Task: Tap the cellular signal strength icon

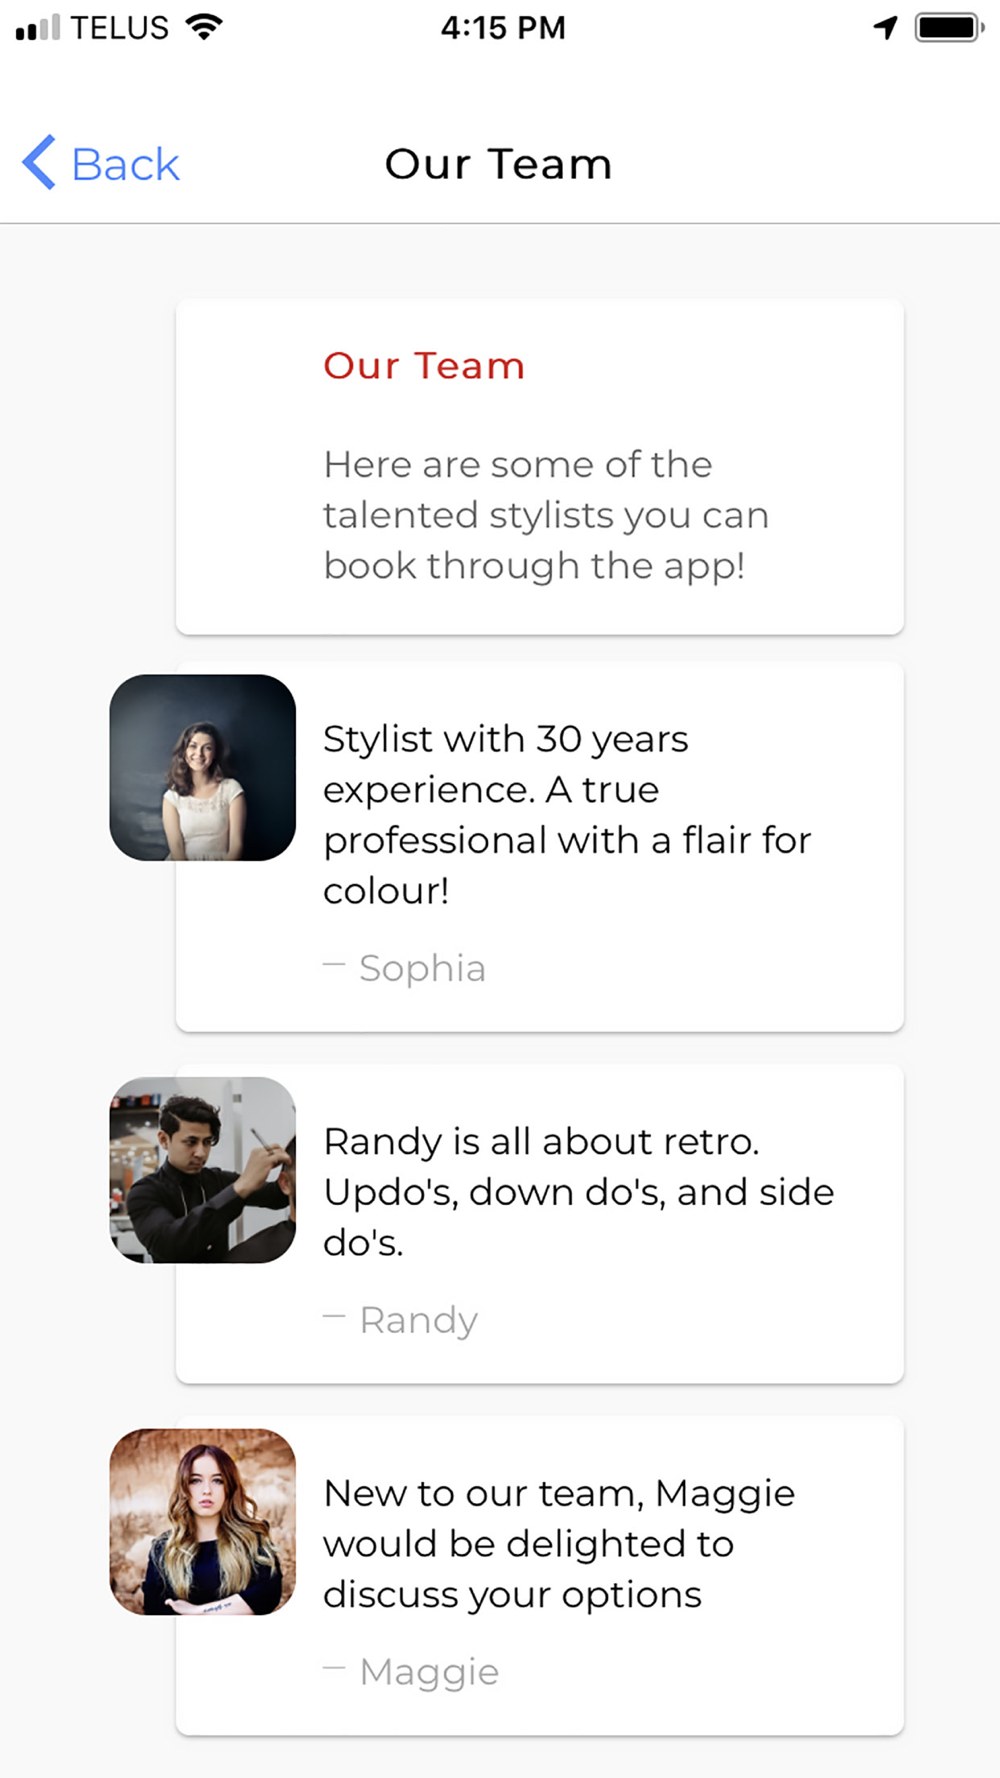Action: pos(38,27)
